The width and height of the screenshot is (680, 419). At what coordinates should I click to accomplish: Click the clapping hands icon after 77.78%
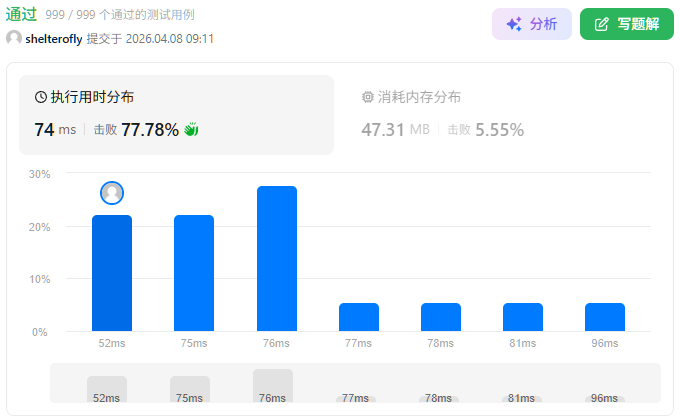click(192, 129)
